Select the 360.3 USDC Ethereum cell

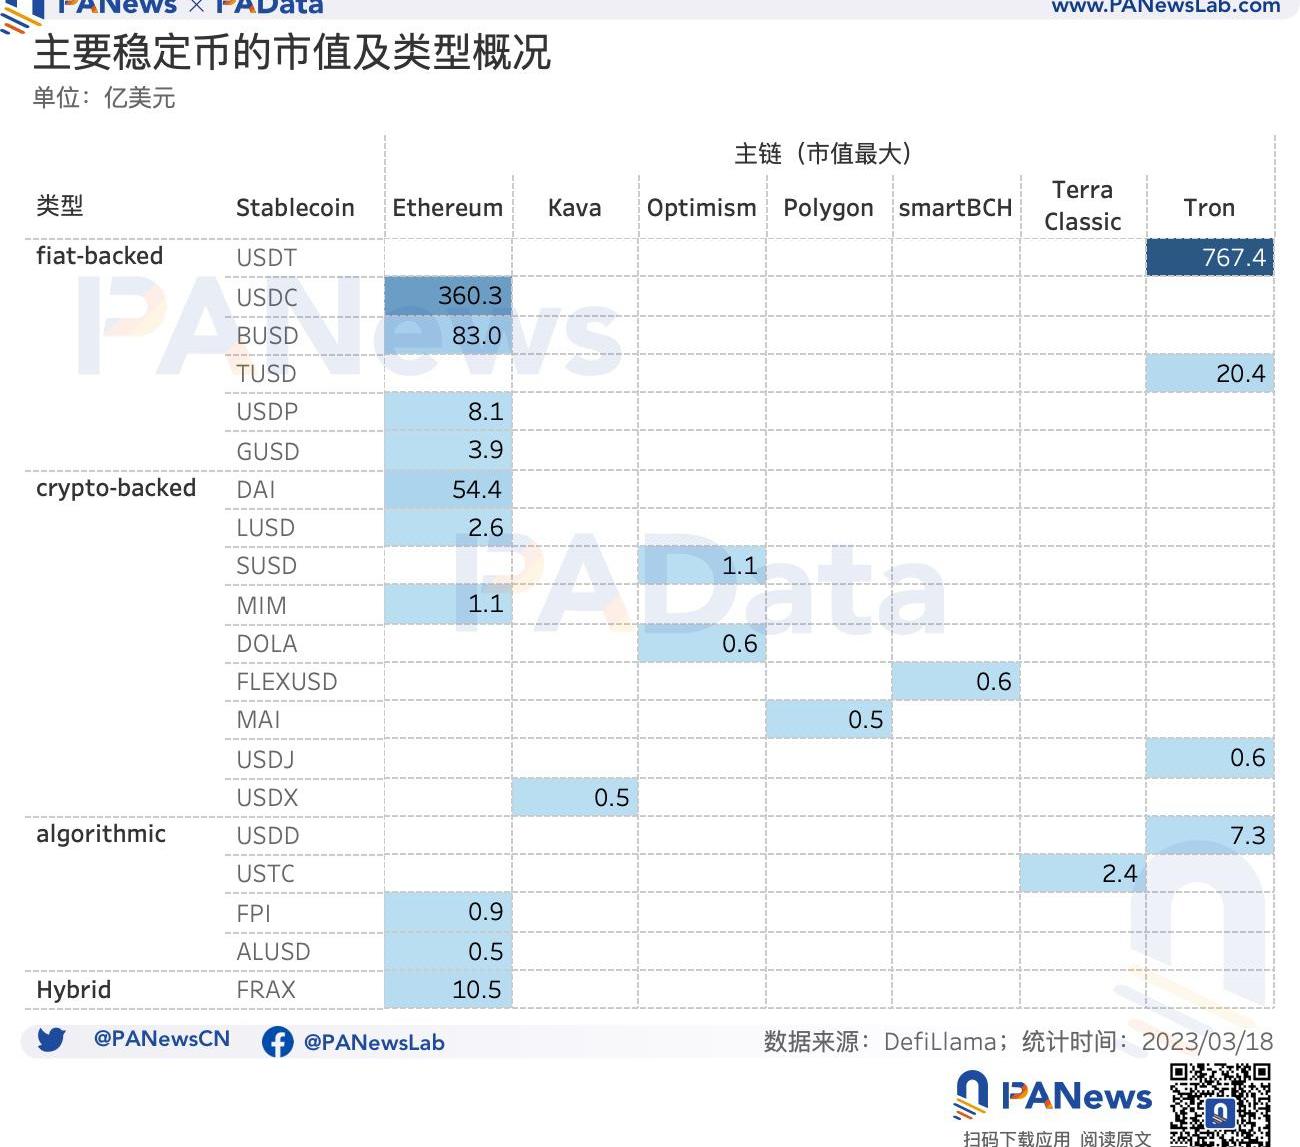[x=448, y=296]
